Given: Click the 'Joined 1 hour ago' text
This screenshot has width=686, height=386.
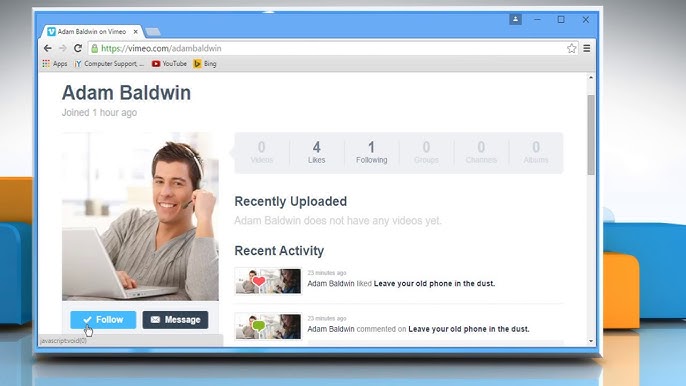Looking at the screenshot, I should point(99,112).
